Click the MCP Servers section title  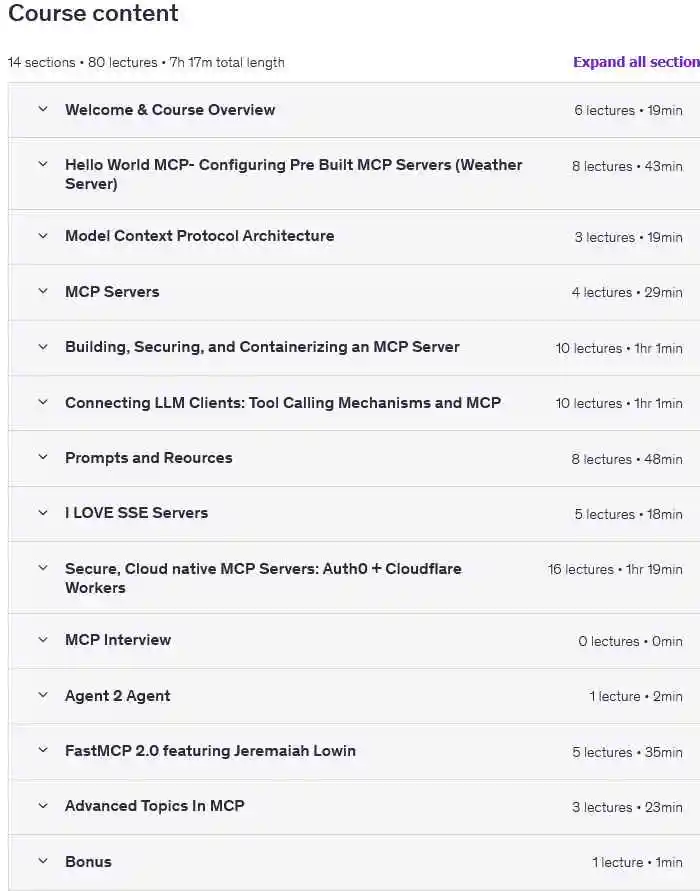click(112, 292)
